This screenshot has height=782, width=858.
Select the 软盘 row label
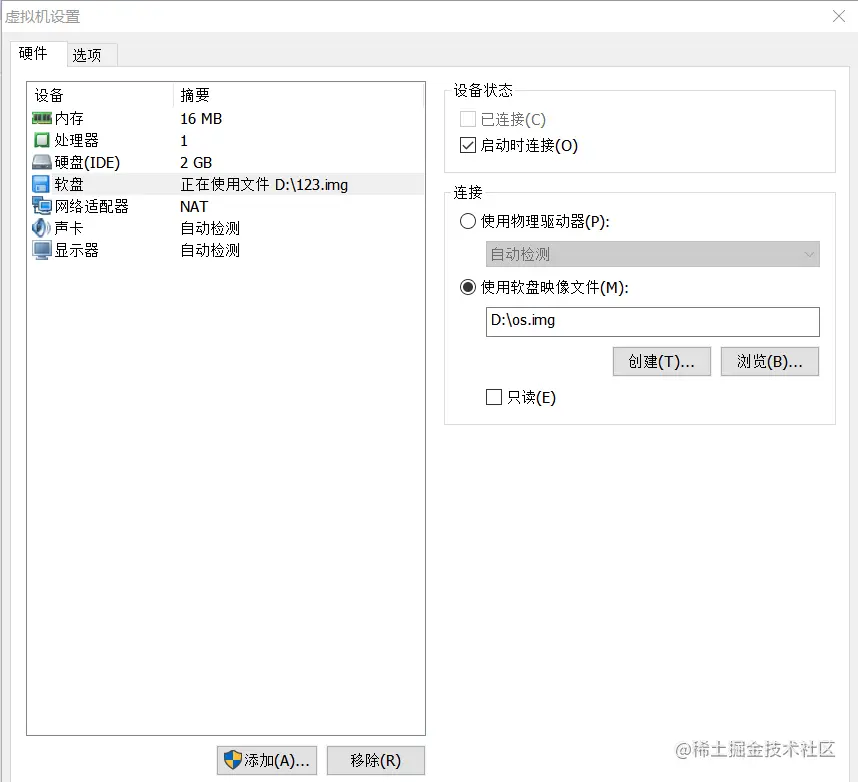(69, 184)
